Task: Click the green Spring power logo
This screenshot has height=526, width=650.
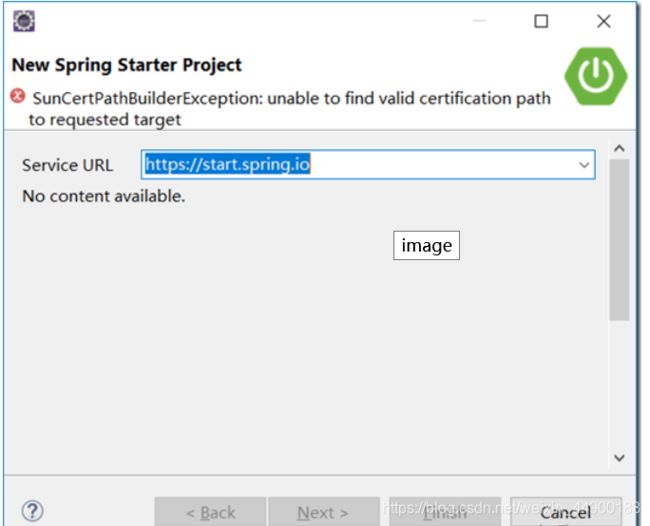Action: pos(596,76)
